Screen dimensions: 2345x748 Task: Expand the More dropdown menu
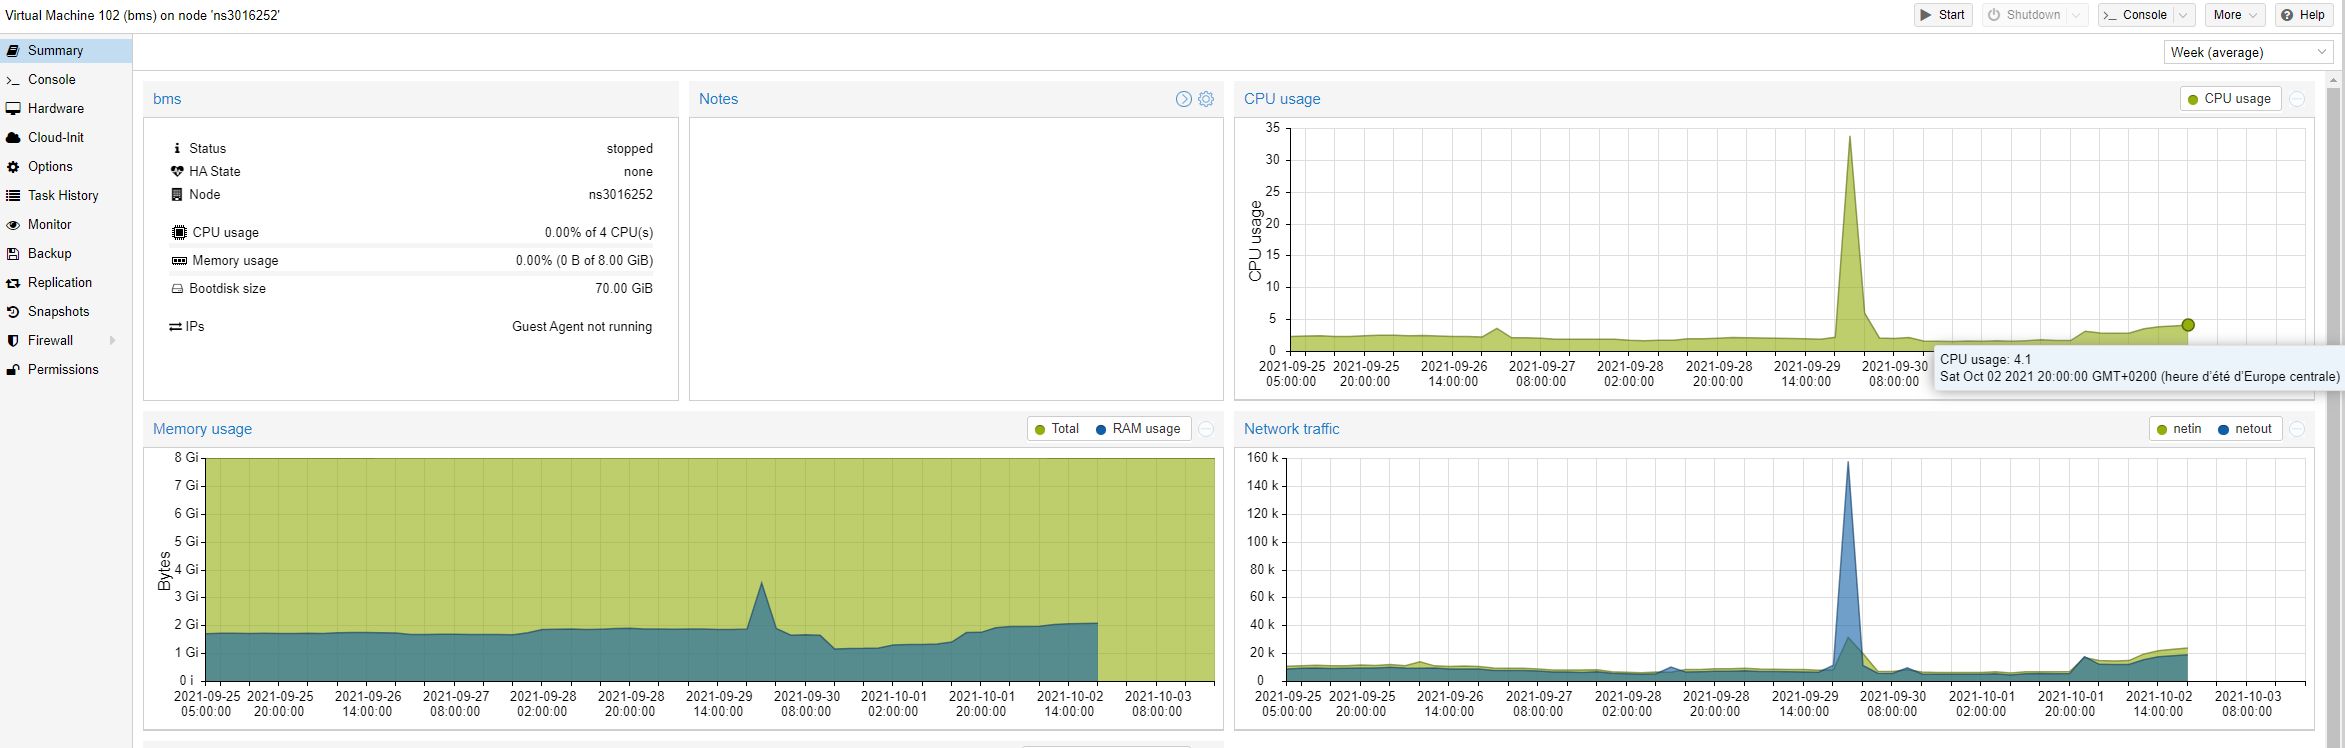click(x=2236, y=15)
